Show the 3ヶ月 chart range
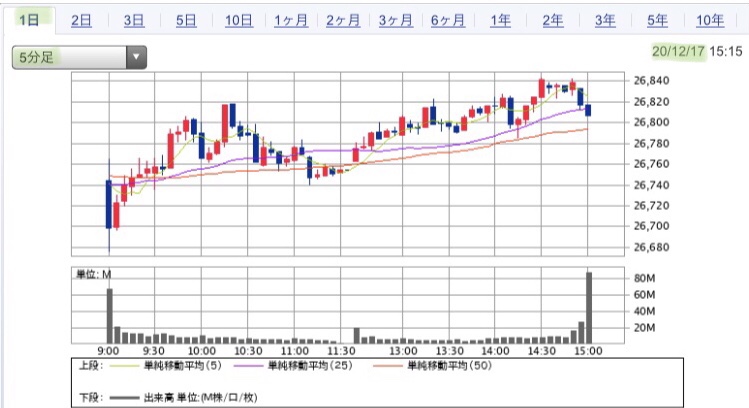The height and width of the screenshot is (408, 749). coord(396,21)
